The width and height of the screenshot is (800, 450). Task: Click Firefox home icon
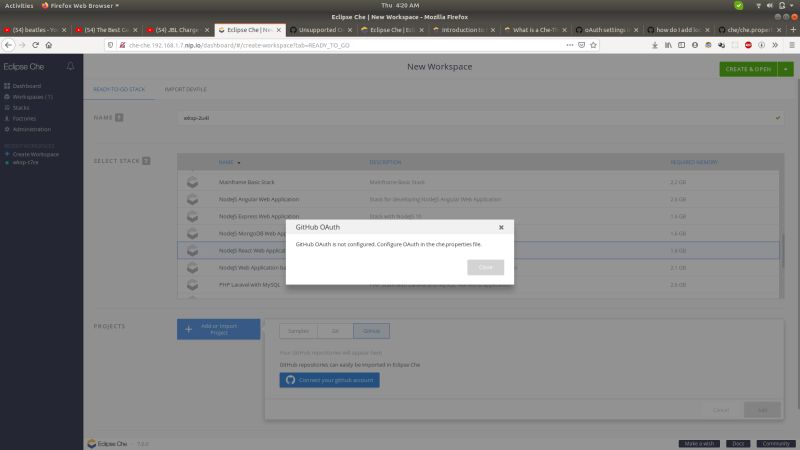(x=48, y=45)
